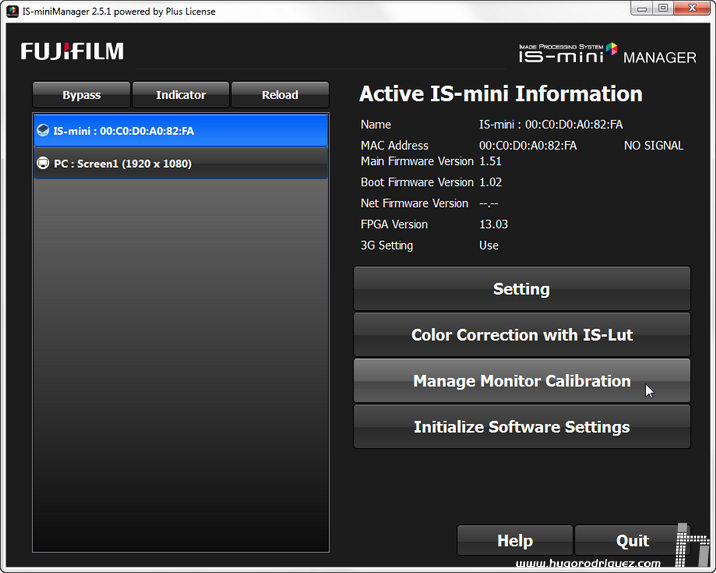Click FPGA Version value 13.03
This screenshot has width=716, height=573.
click(x=494, y=224)
